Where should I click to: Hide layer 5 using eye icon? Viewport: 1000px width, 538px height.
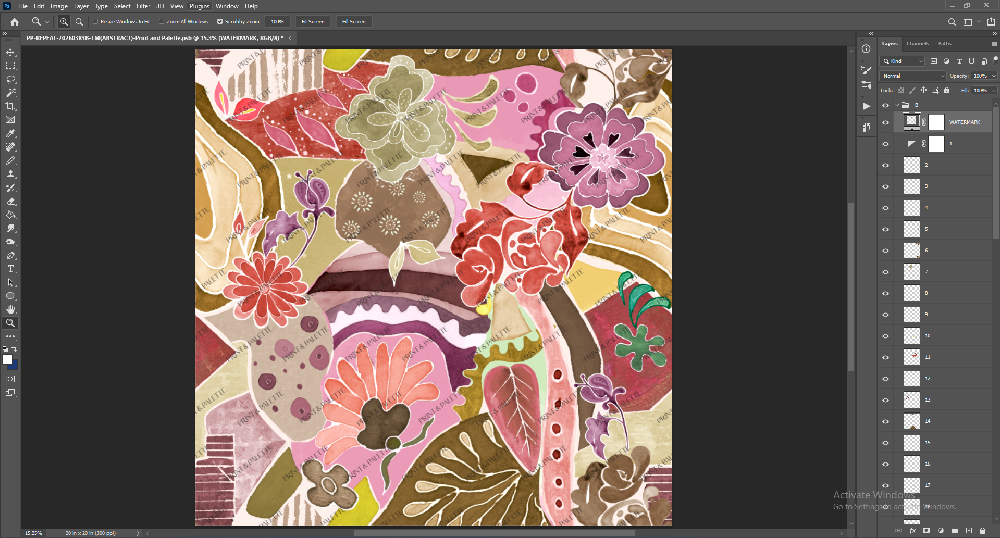coord(885,229)
